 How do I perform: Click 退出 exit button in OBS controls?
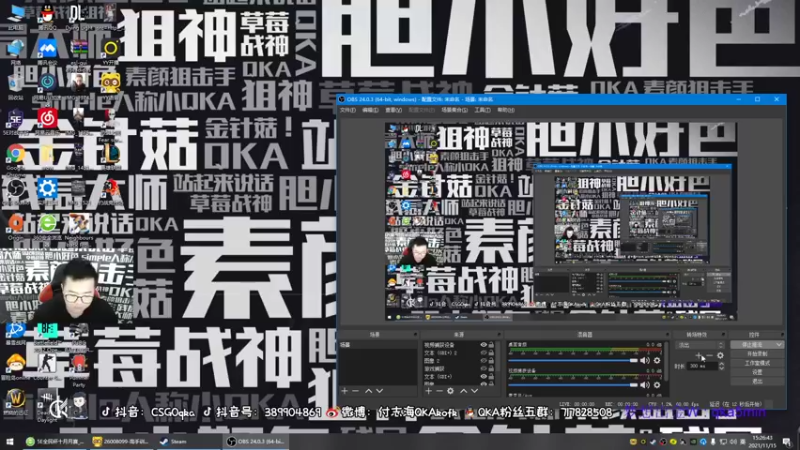click(x=757, y=381)
